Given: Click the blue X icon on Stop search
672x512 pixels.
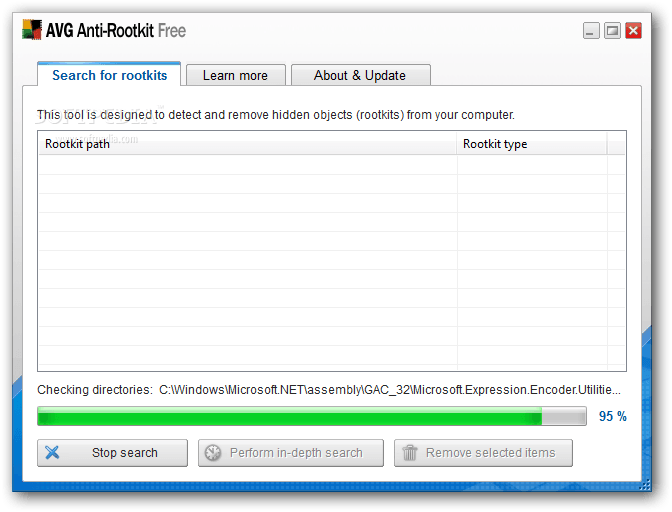Looking at the screenshot, I should point(53,453).
